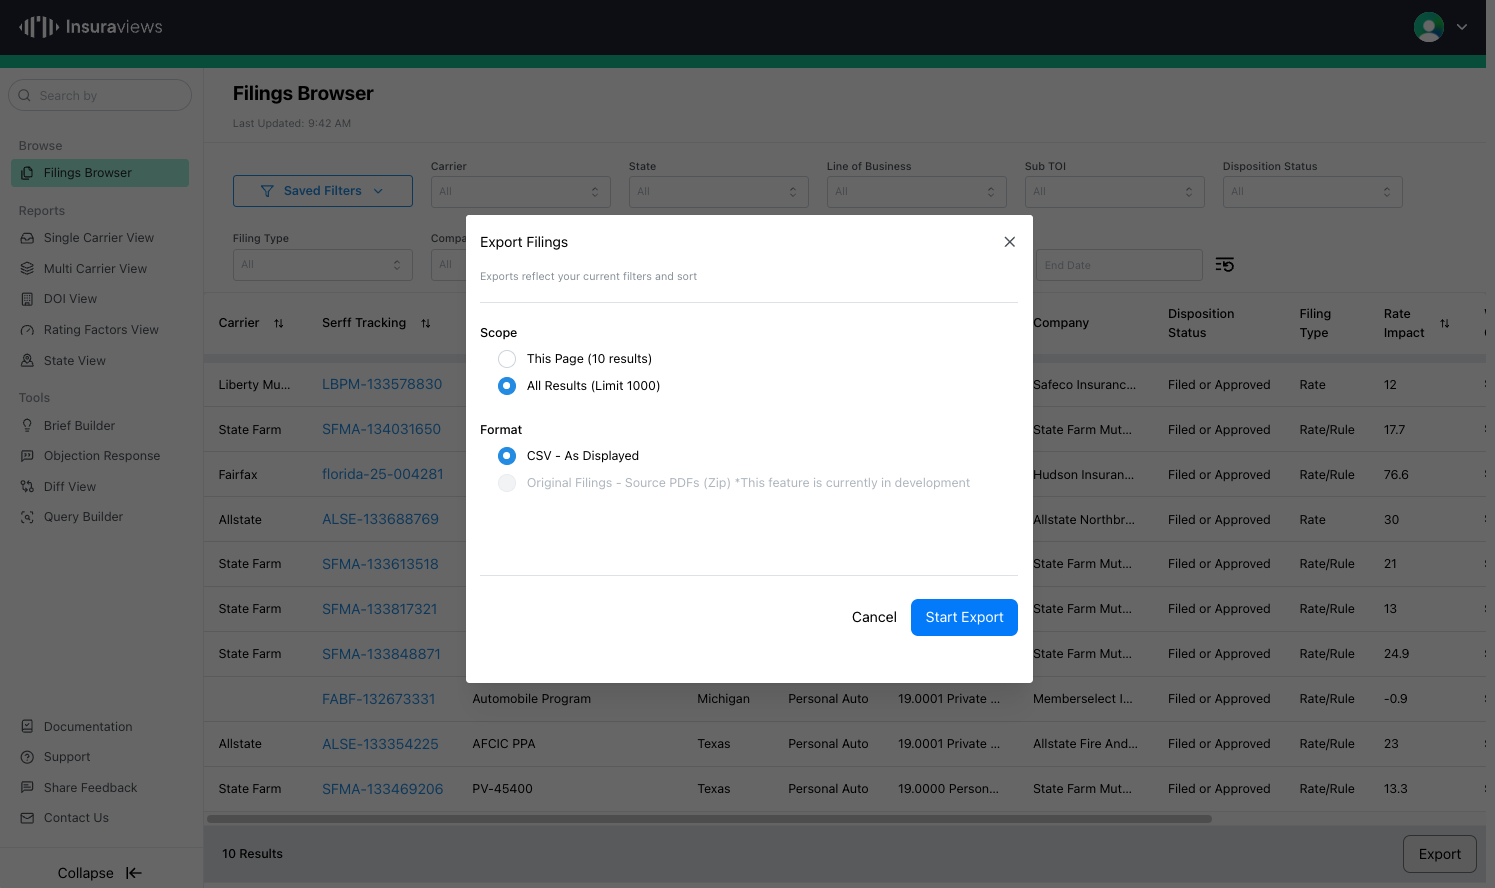Click Cancel in export dialog
This screenshot has width=1495, height=888.
click(874, 618)
